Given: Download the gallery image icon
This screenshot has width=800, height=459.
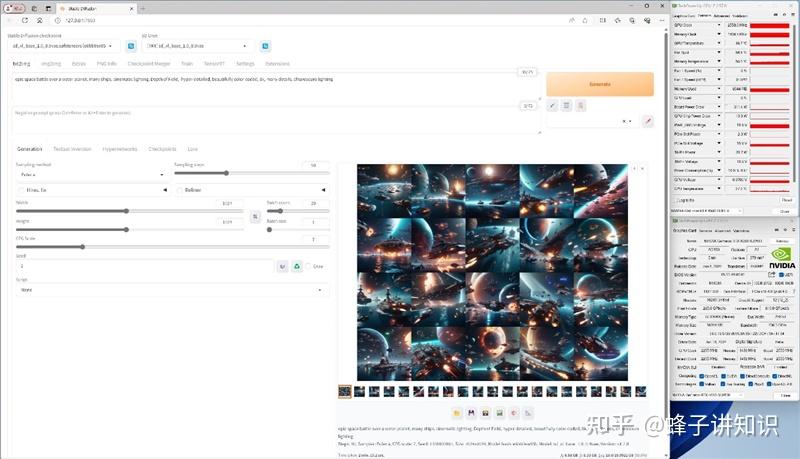Looking at the screenshot, I should tap(635, 168).
